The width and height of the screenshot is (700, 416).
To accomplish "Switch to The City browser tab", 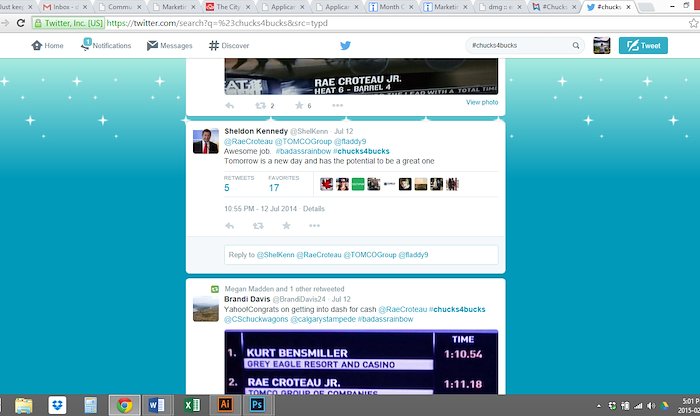I will pos(226,7).
